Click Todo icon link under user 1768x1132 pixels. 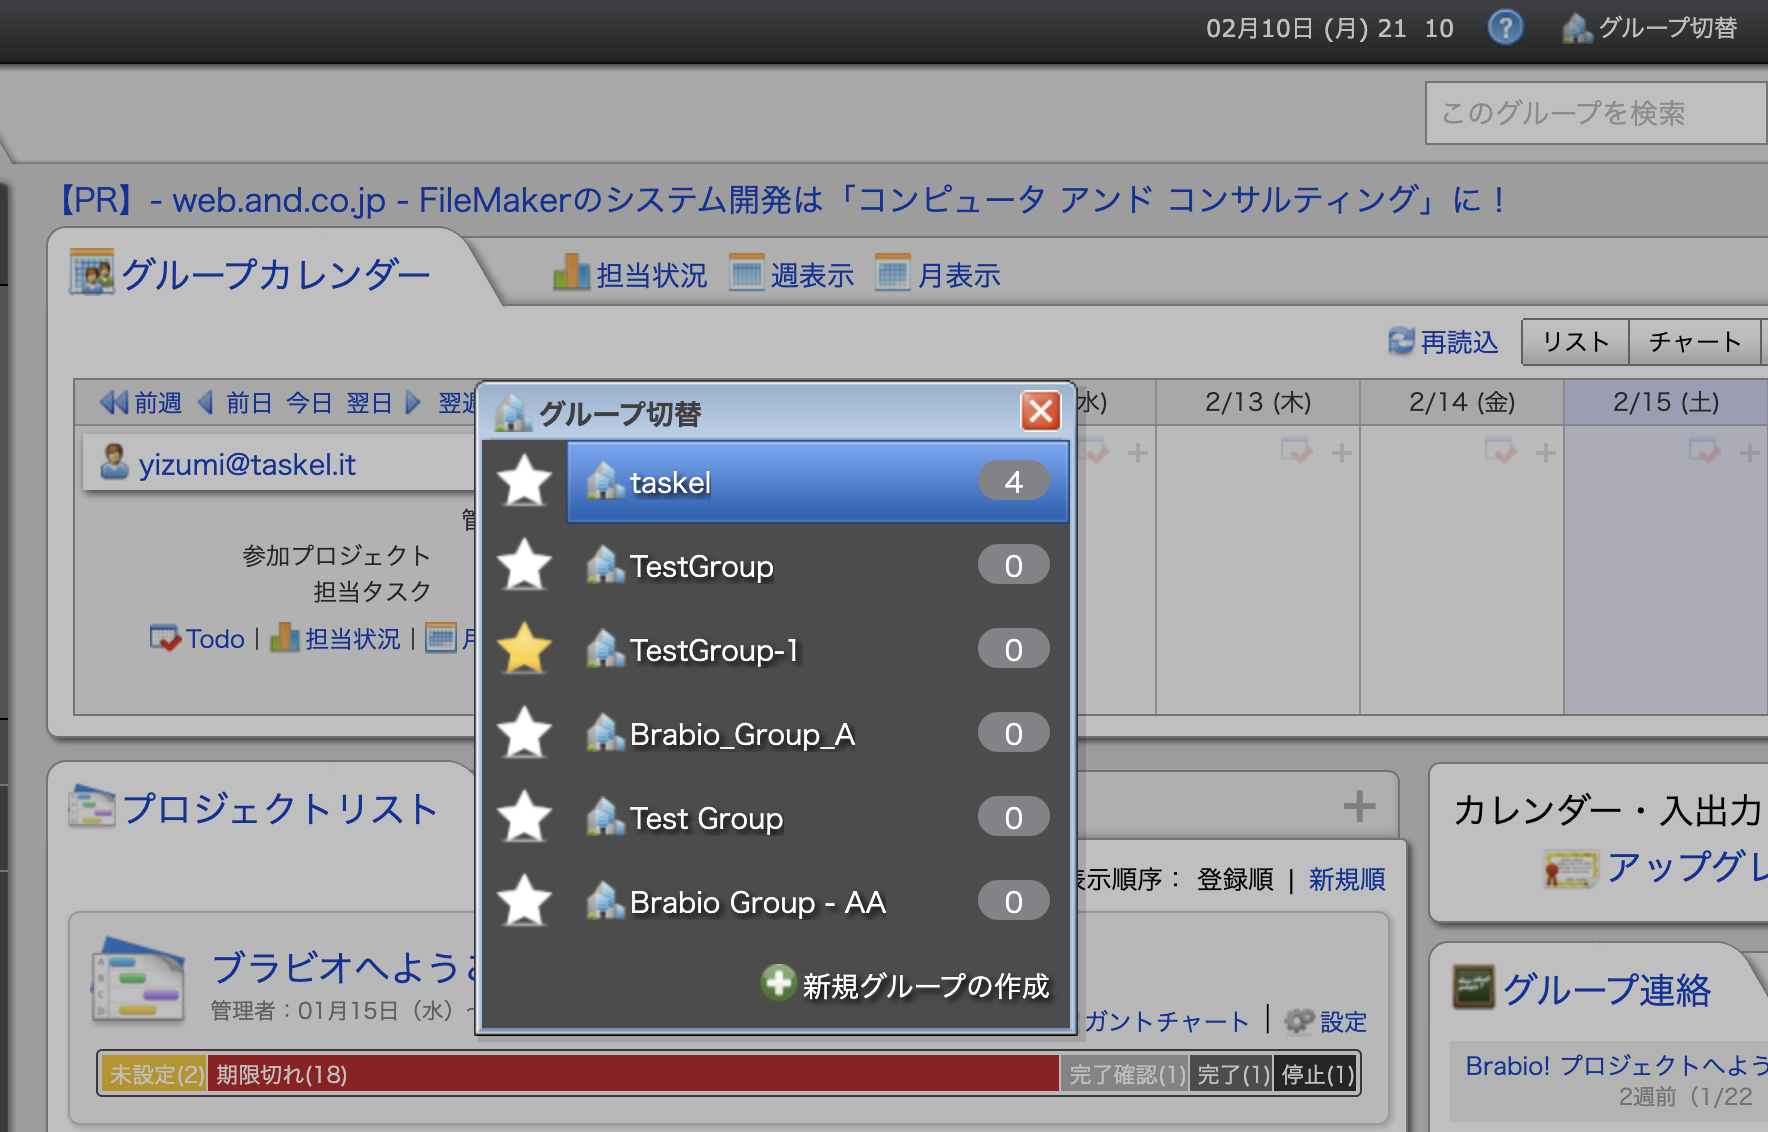pos(164,638)
